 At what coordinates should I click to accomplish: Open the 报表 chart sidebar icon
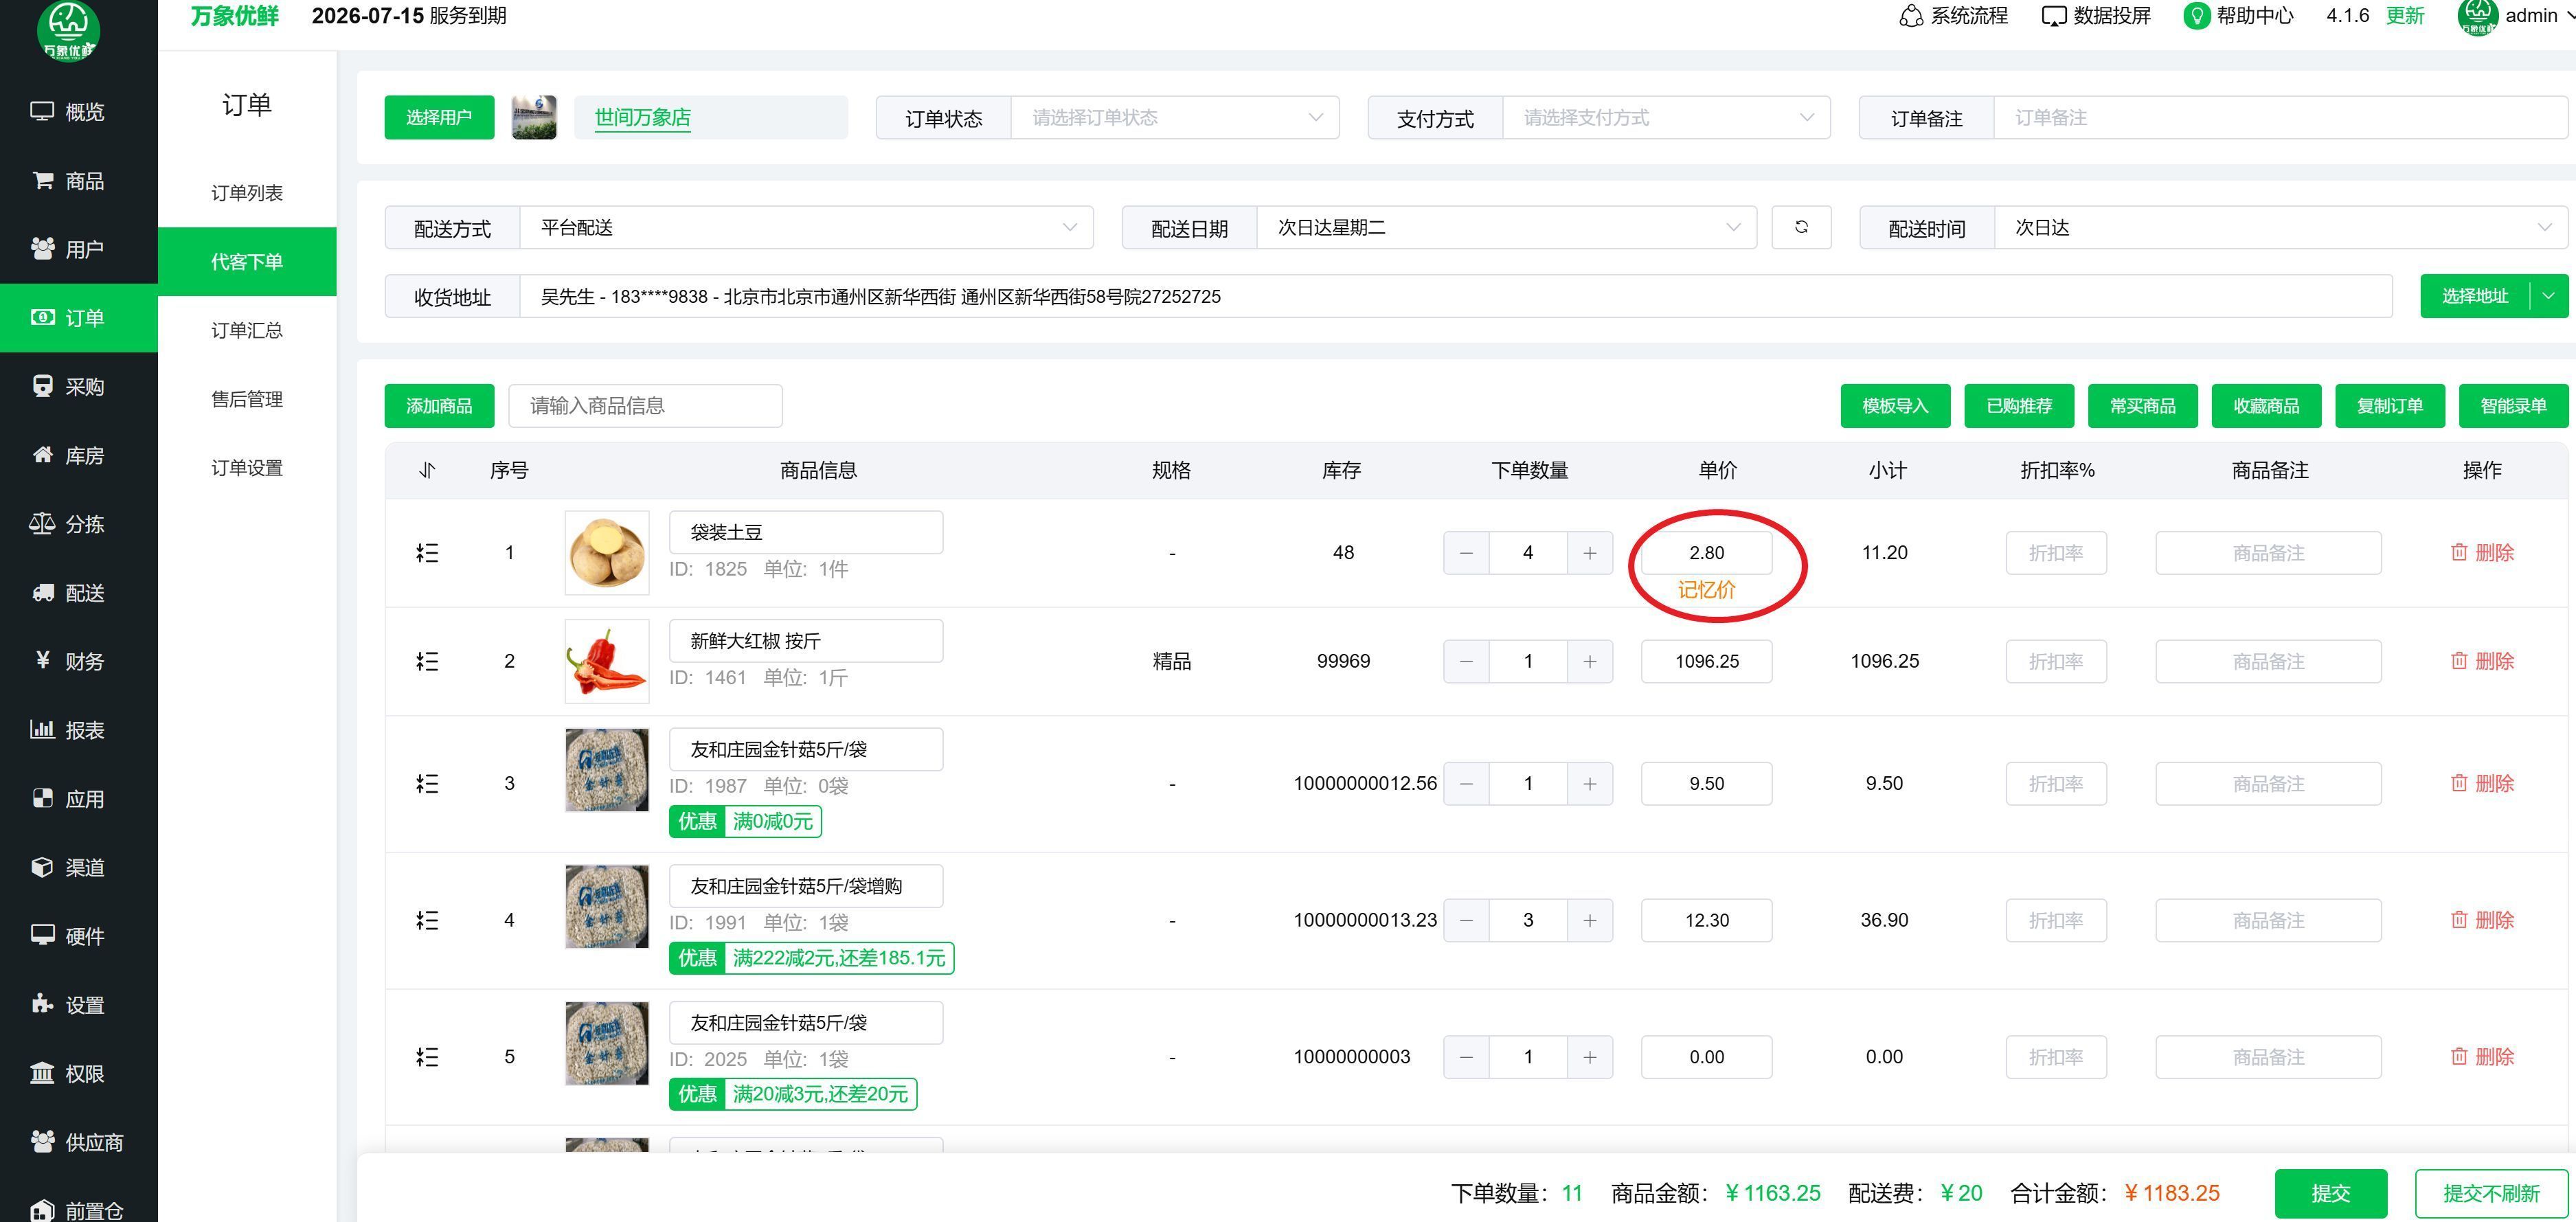tap(42, 729)
